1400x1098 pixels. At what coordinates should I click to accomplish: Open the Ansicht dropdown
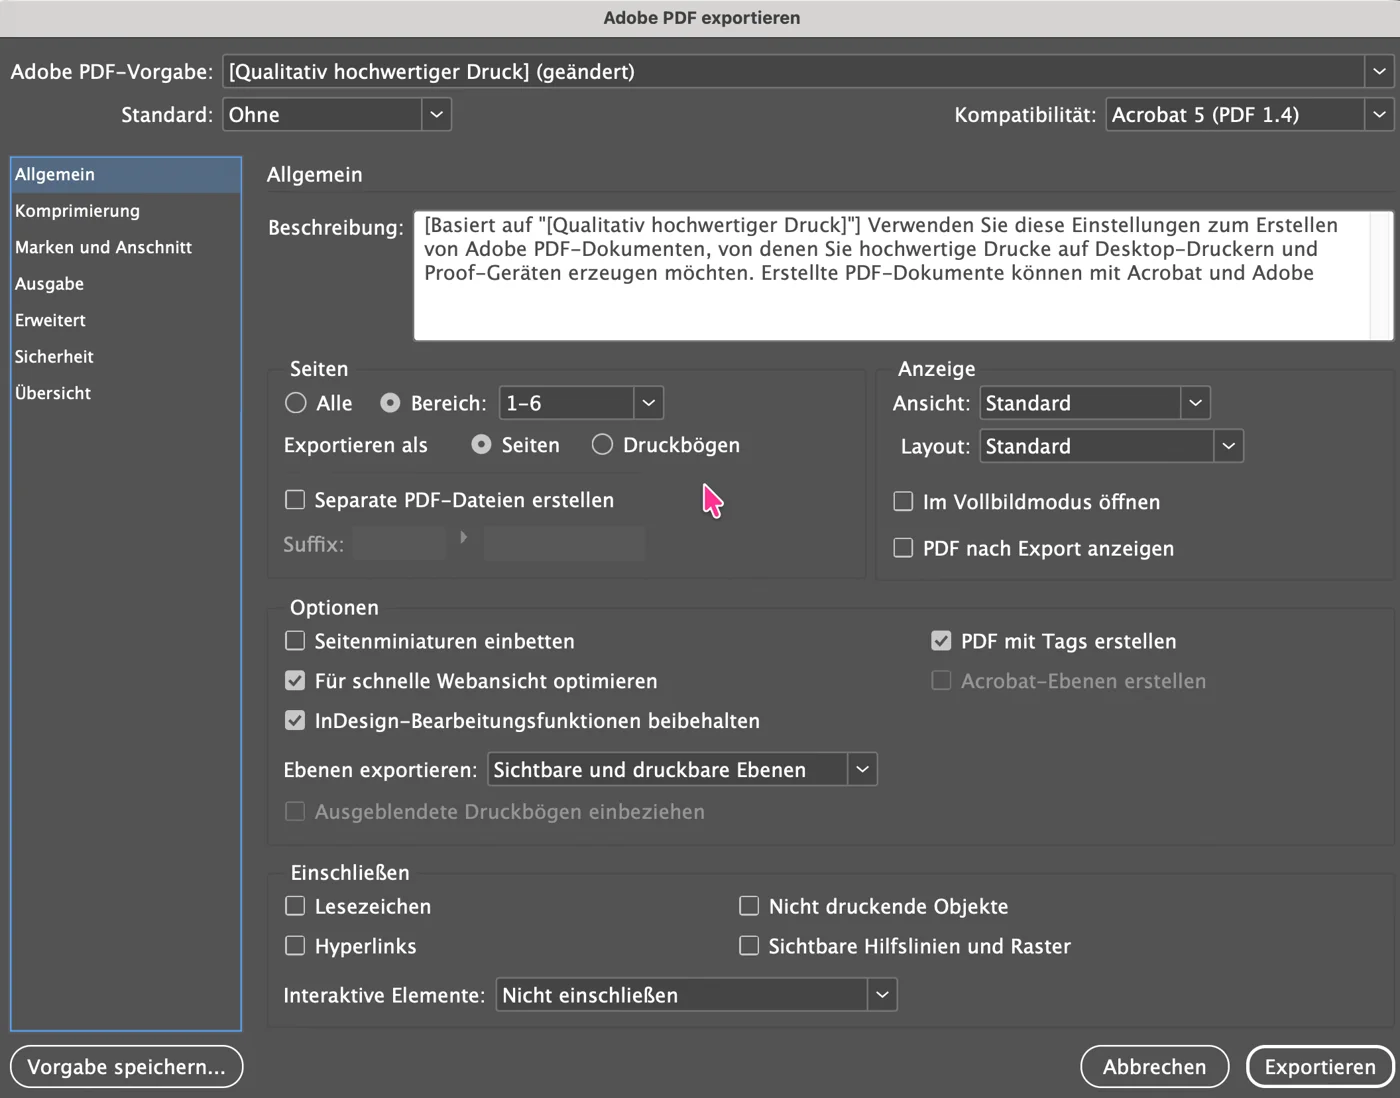point(1095,403)
